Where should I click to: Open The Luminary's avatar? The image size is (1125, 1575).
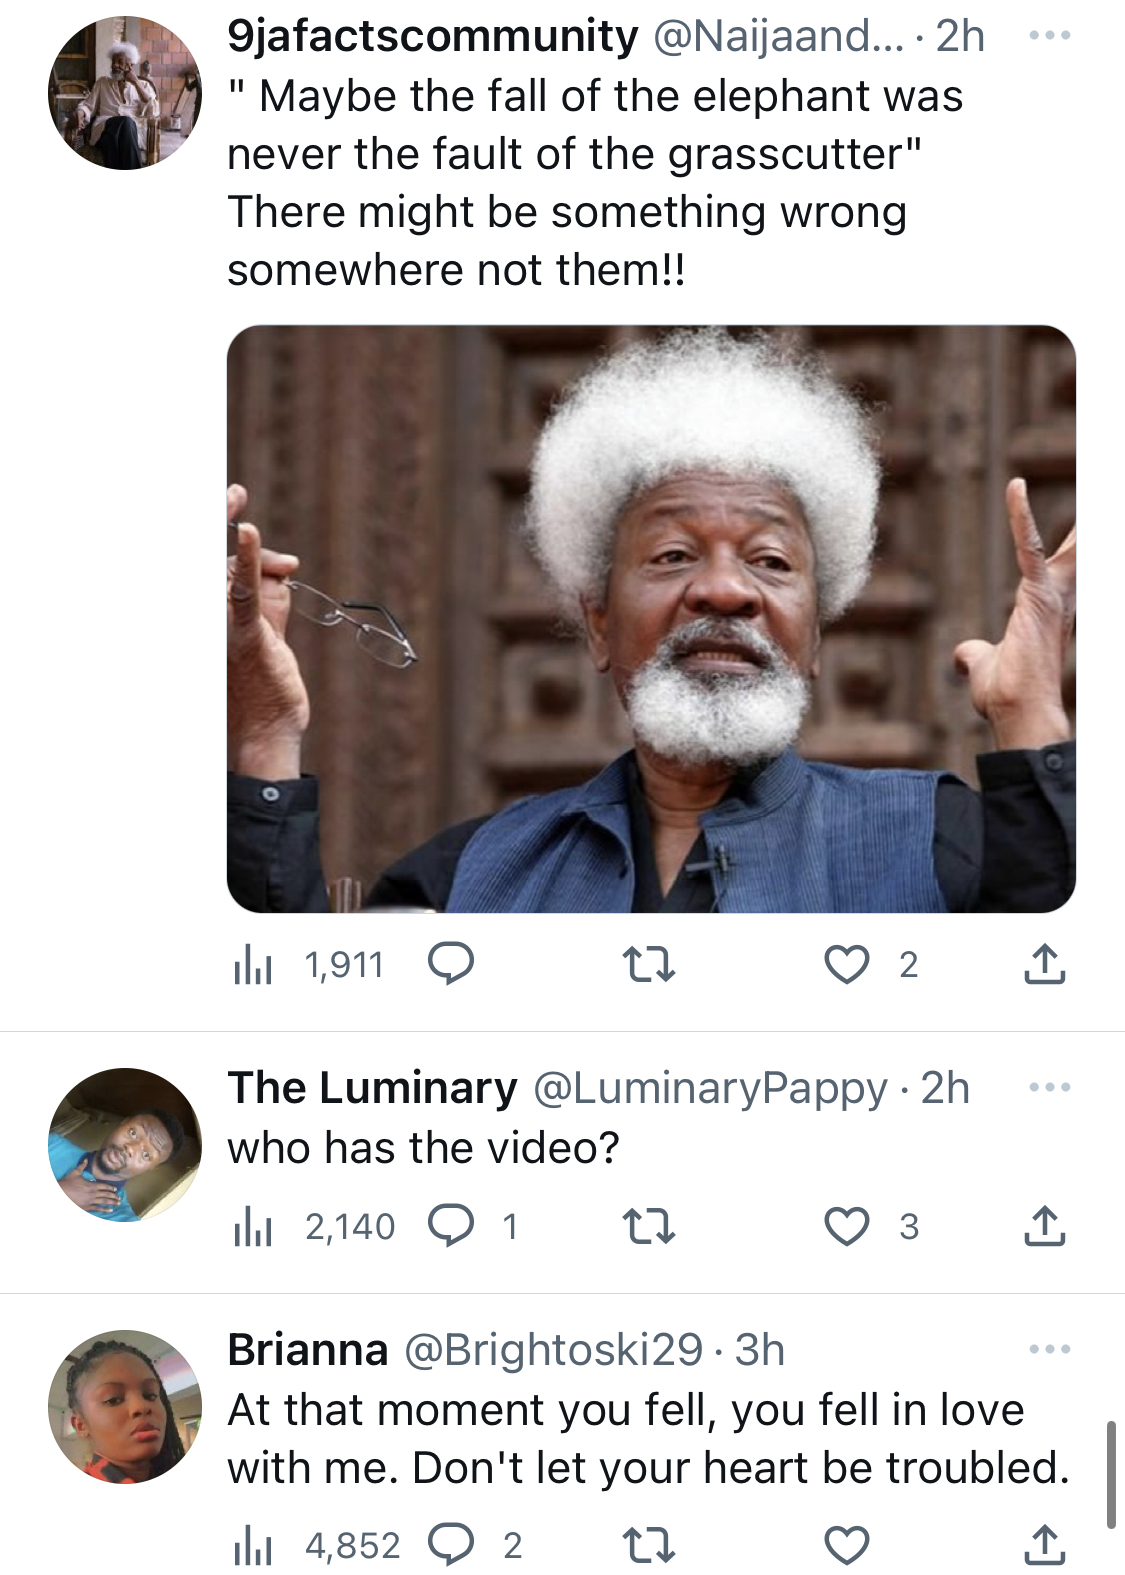pyautogui.click(x=125, y=1145)
